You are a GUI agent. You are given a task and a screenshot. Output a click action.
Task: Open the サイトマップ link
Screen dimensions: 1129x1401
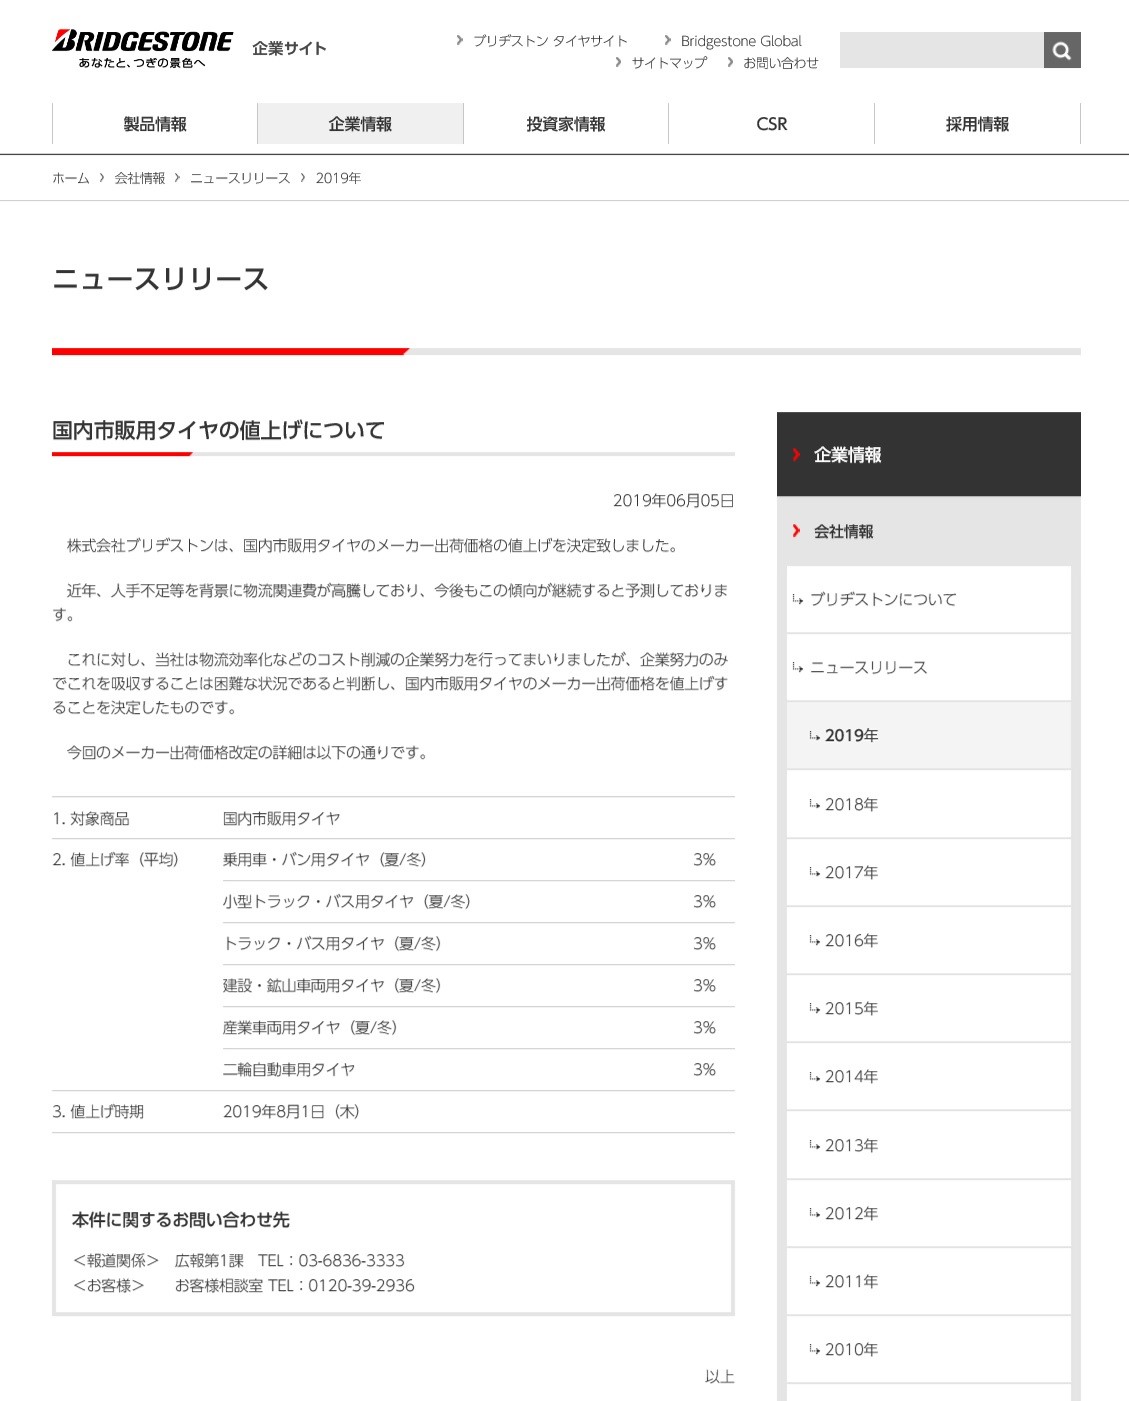(669, 63)
